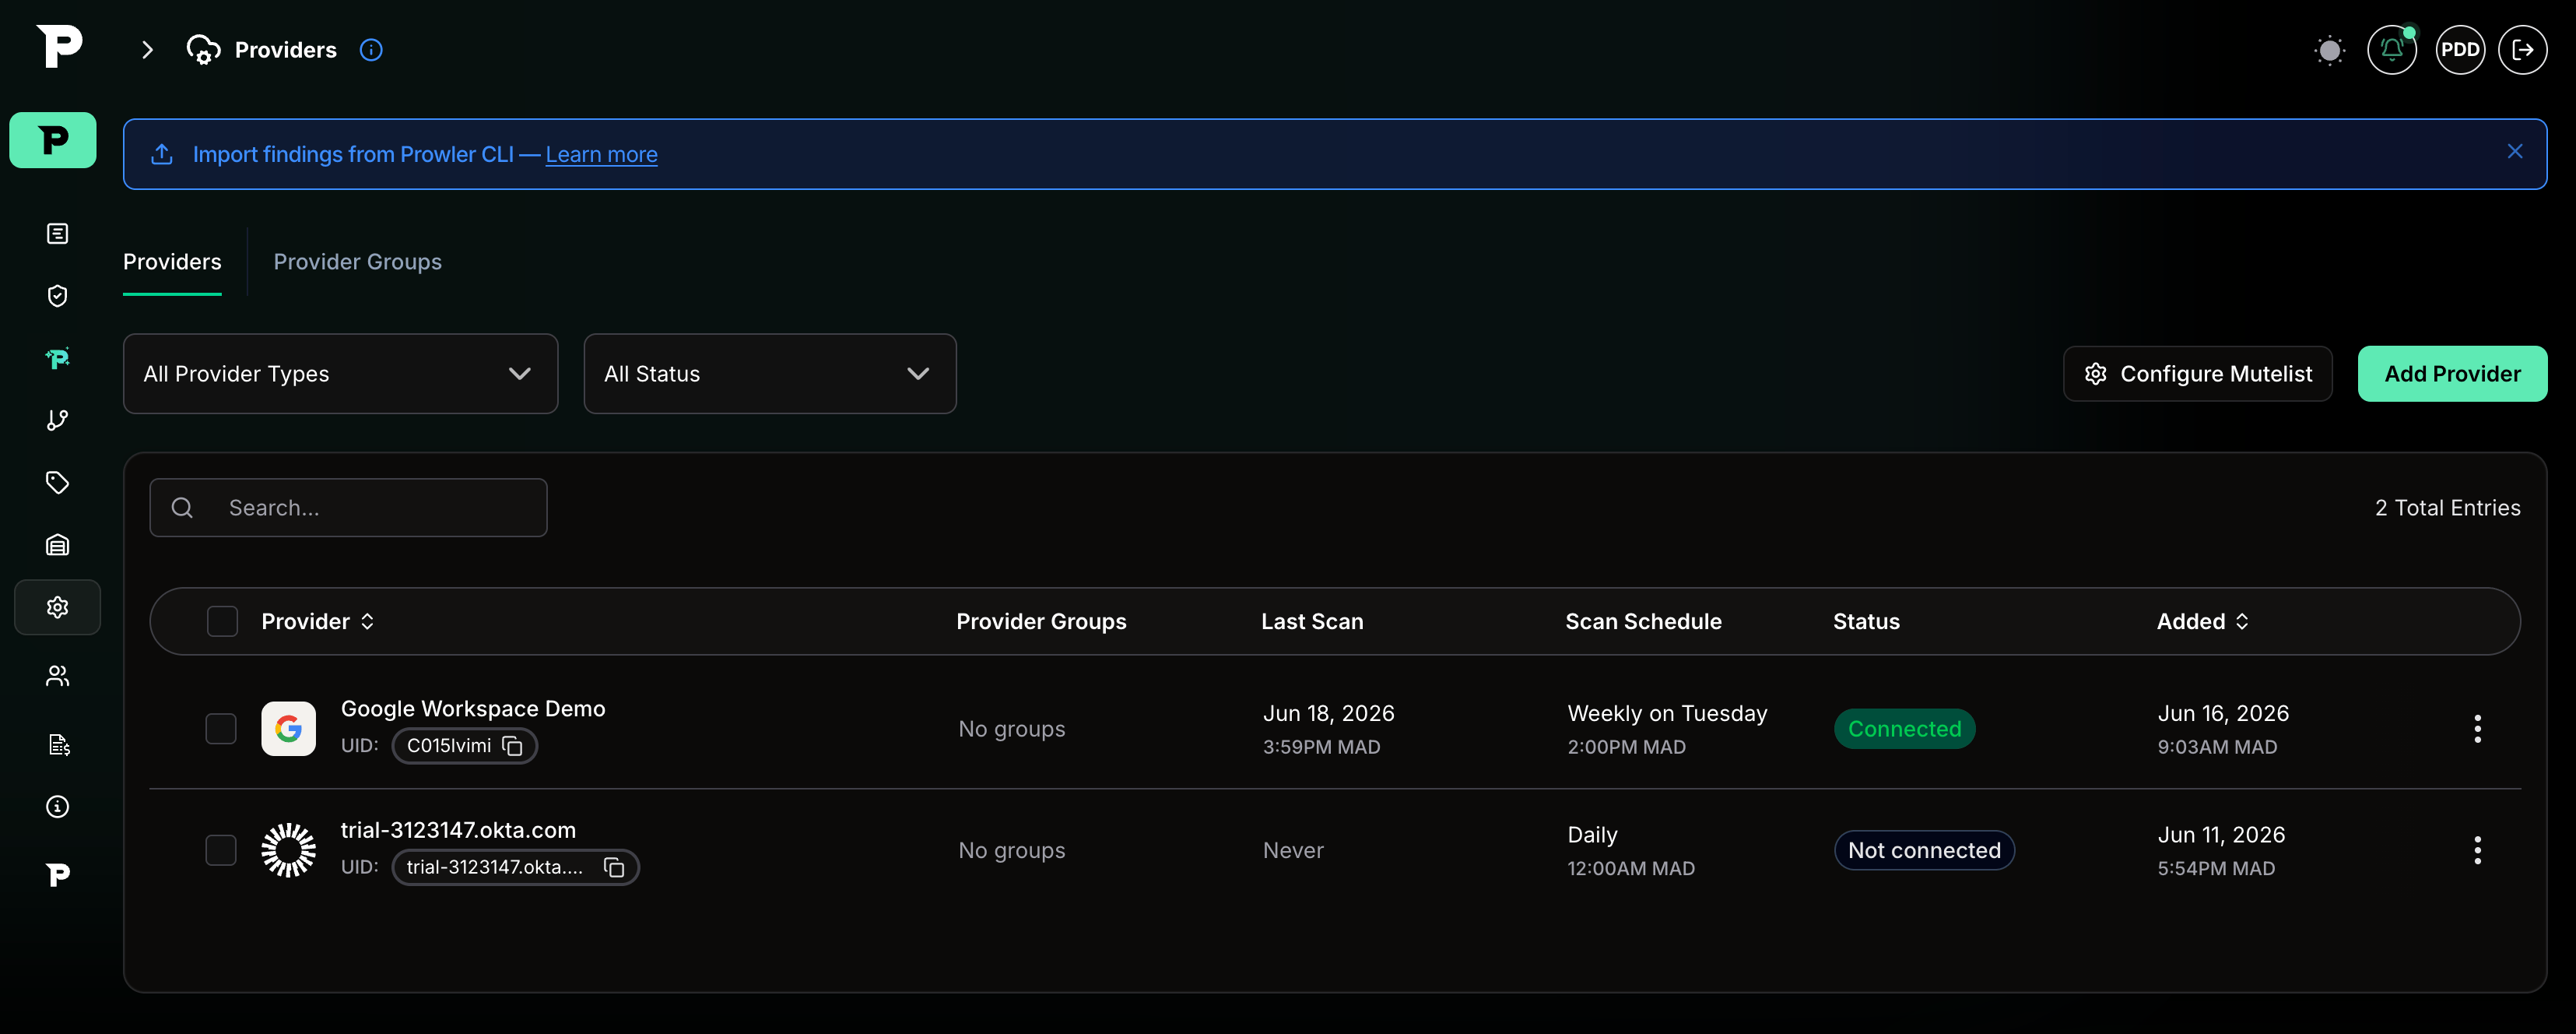Select the trial-3123147.okta.com row checkbox

pos(221,850)
